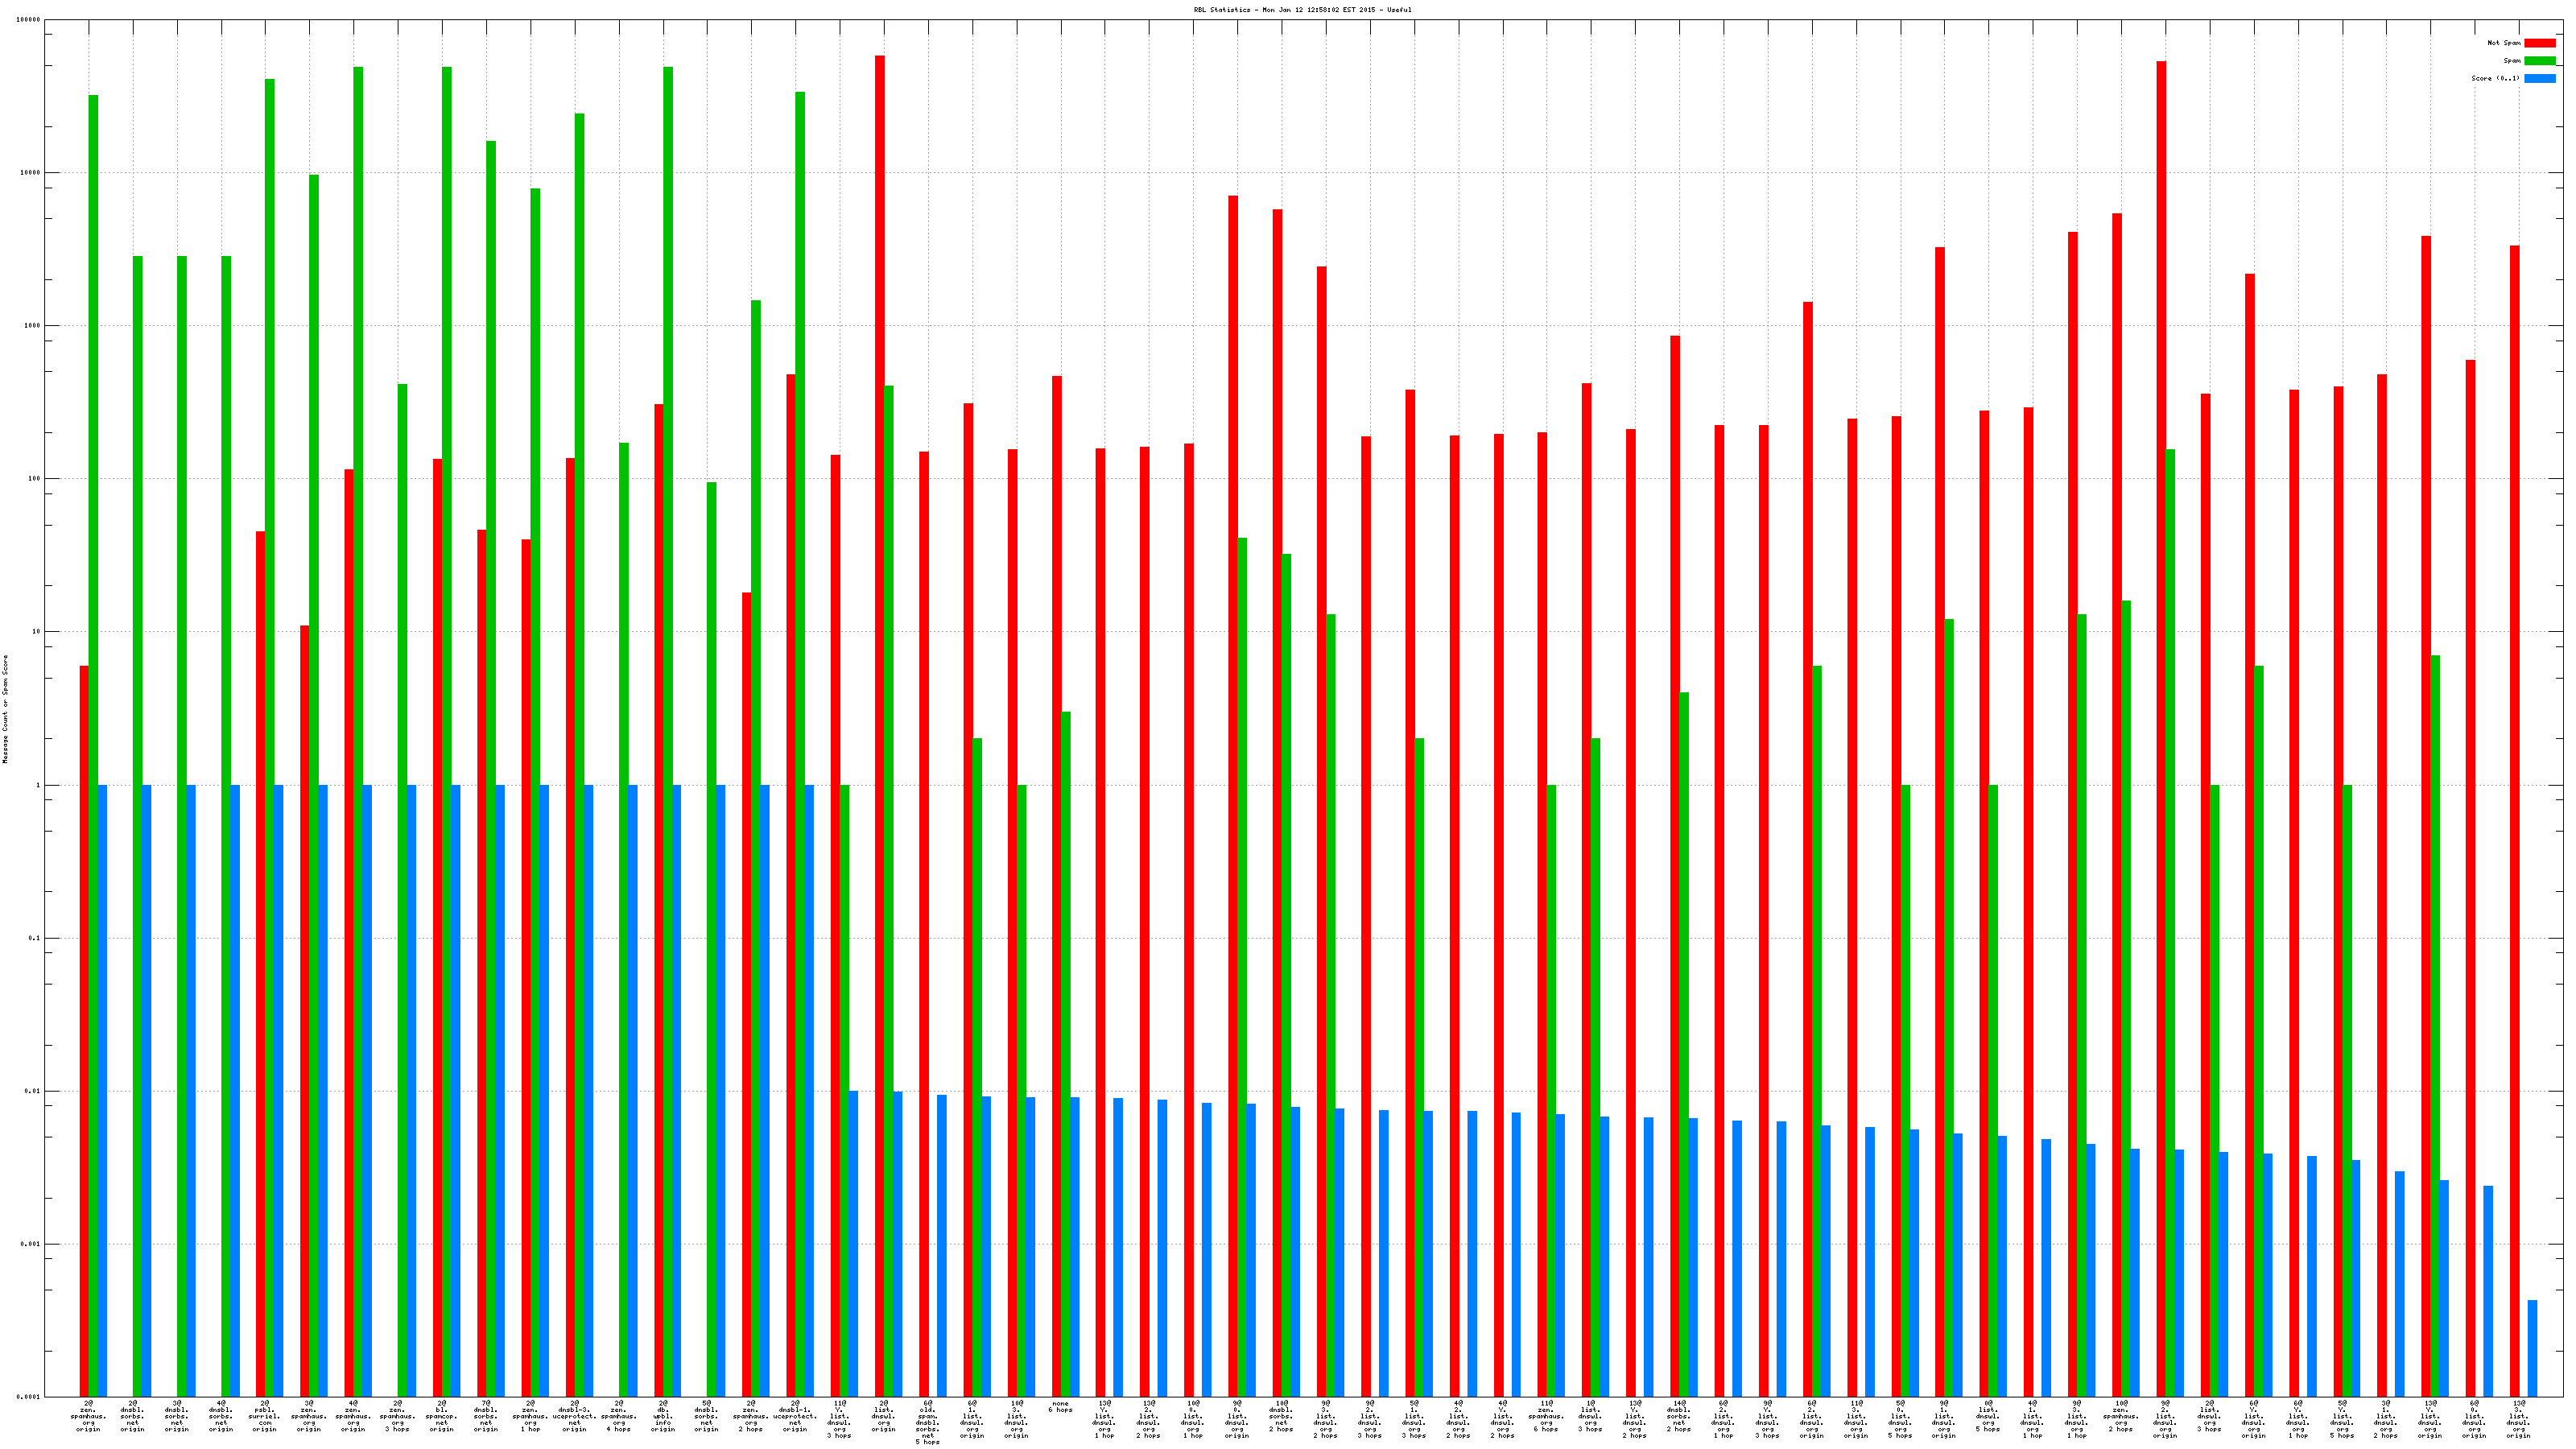Click the "none 6 hops" x-axis label
2576x1449 pixels.
1060,1407
